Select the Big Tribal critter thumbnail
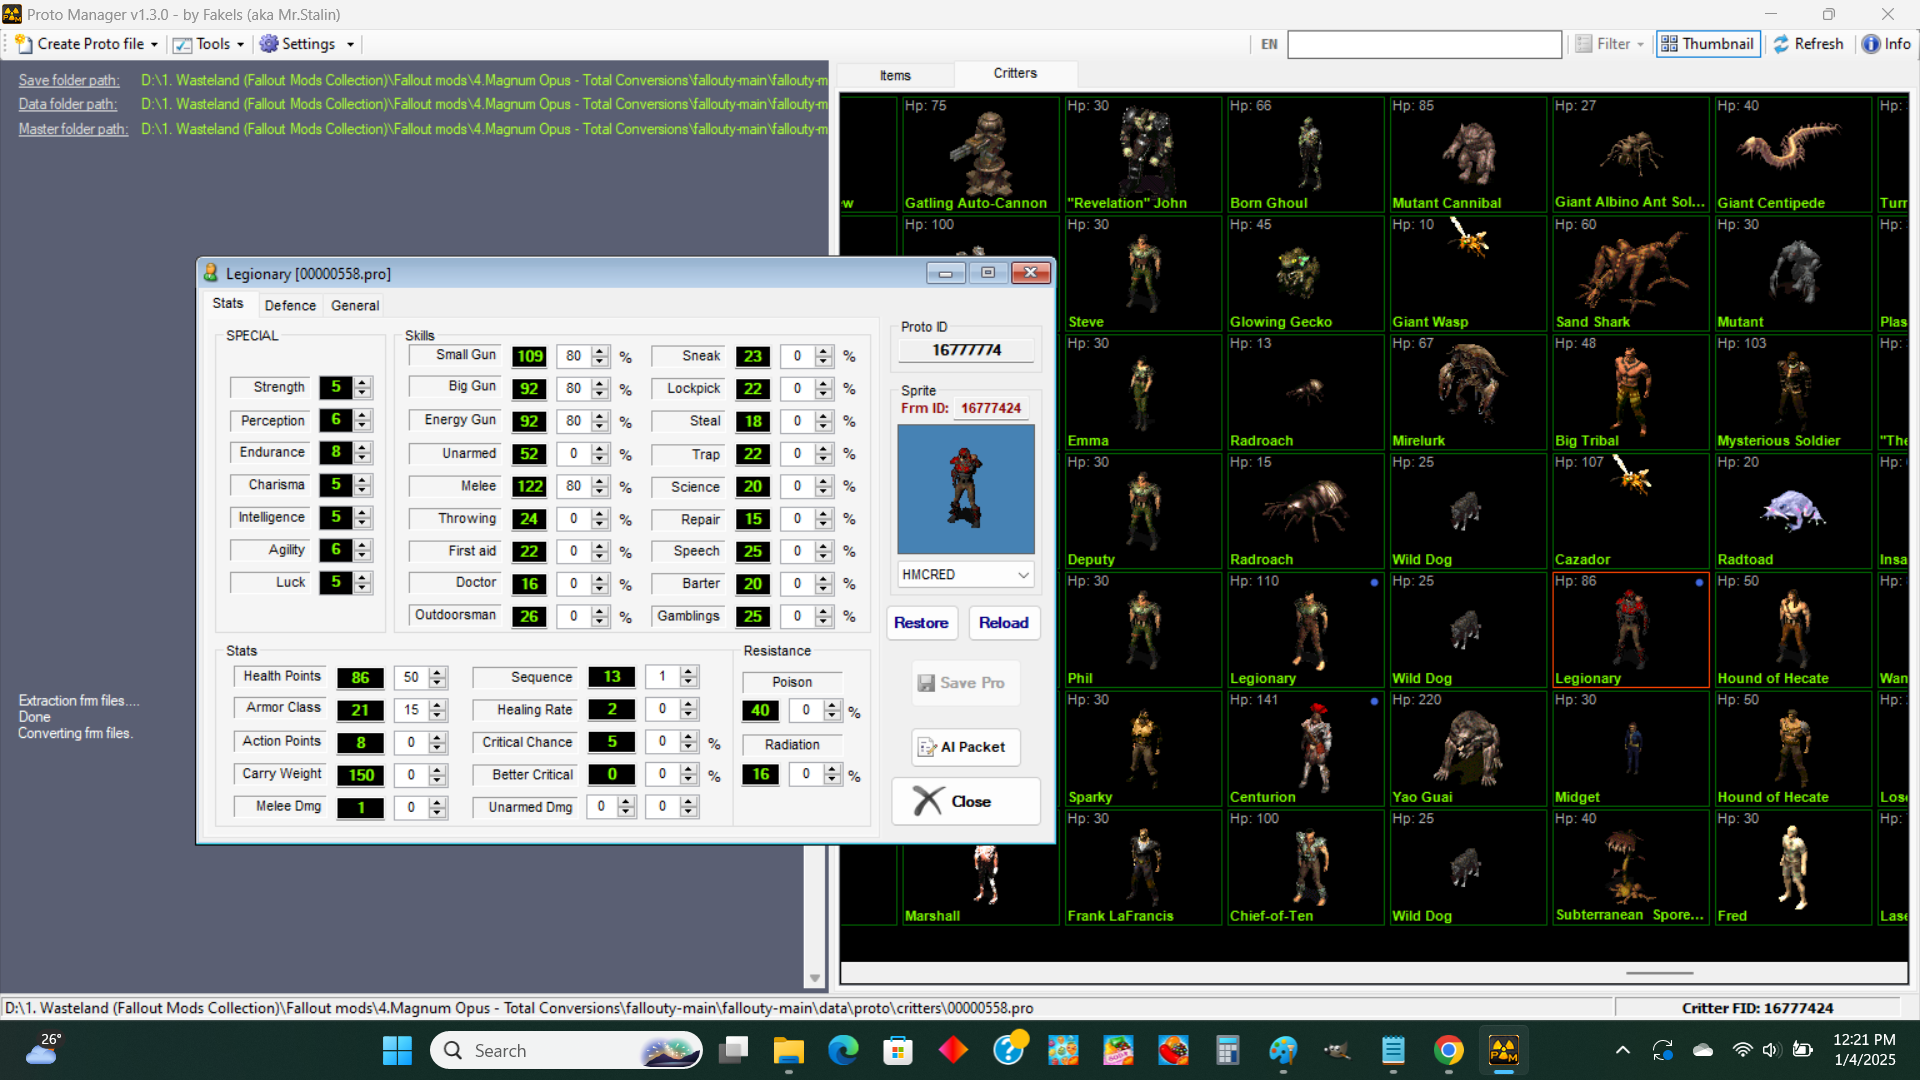The width and height of the screenshot is (1920, 1080). pos(1630,392)
